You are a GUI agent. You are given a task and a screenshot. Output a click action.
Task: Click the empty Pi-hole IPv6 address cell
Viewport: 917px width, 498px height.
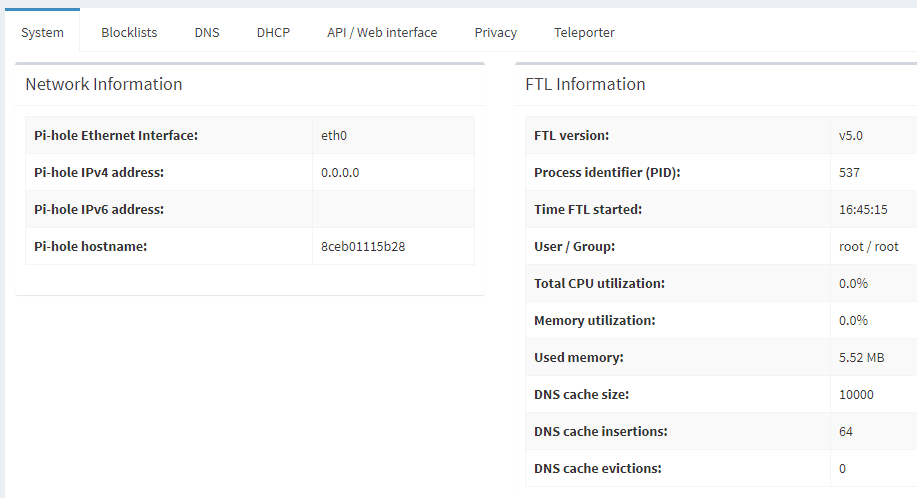[x=392, y=209]
